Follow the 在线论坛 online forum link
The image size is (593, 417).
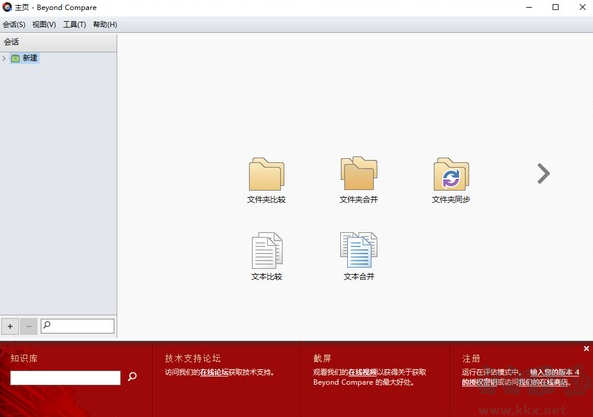(x=214, y=372)
